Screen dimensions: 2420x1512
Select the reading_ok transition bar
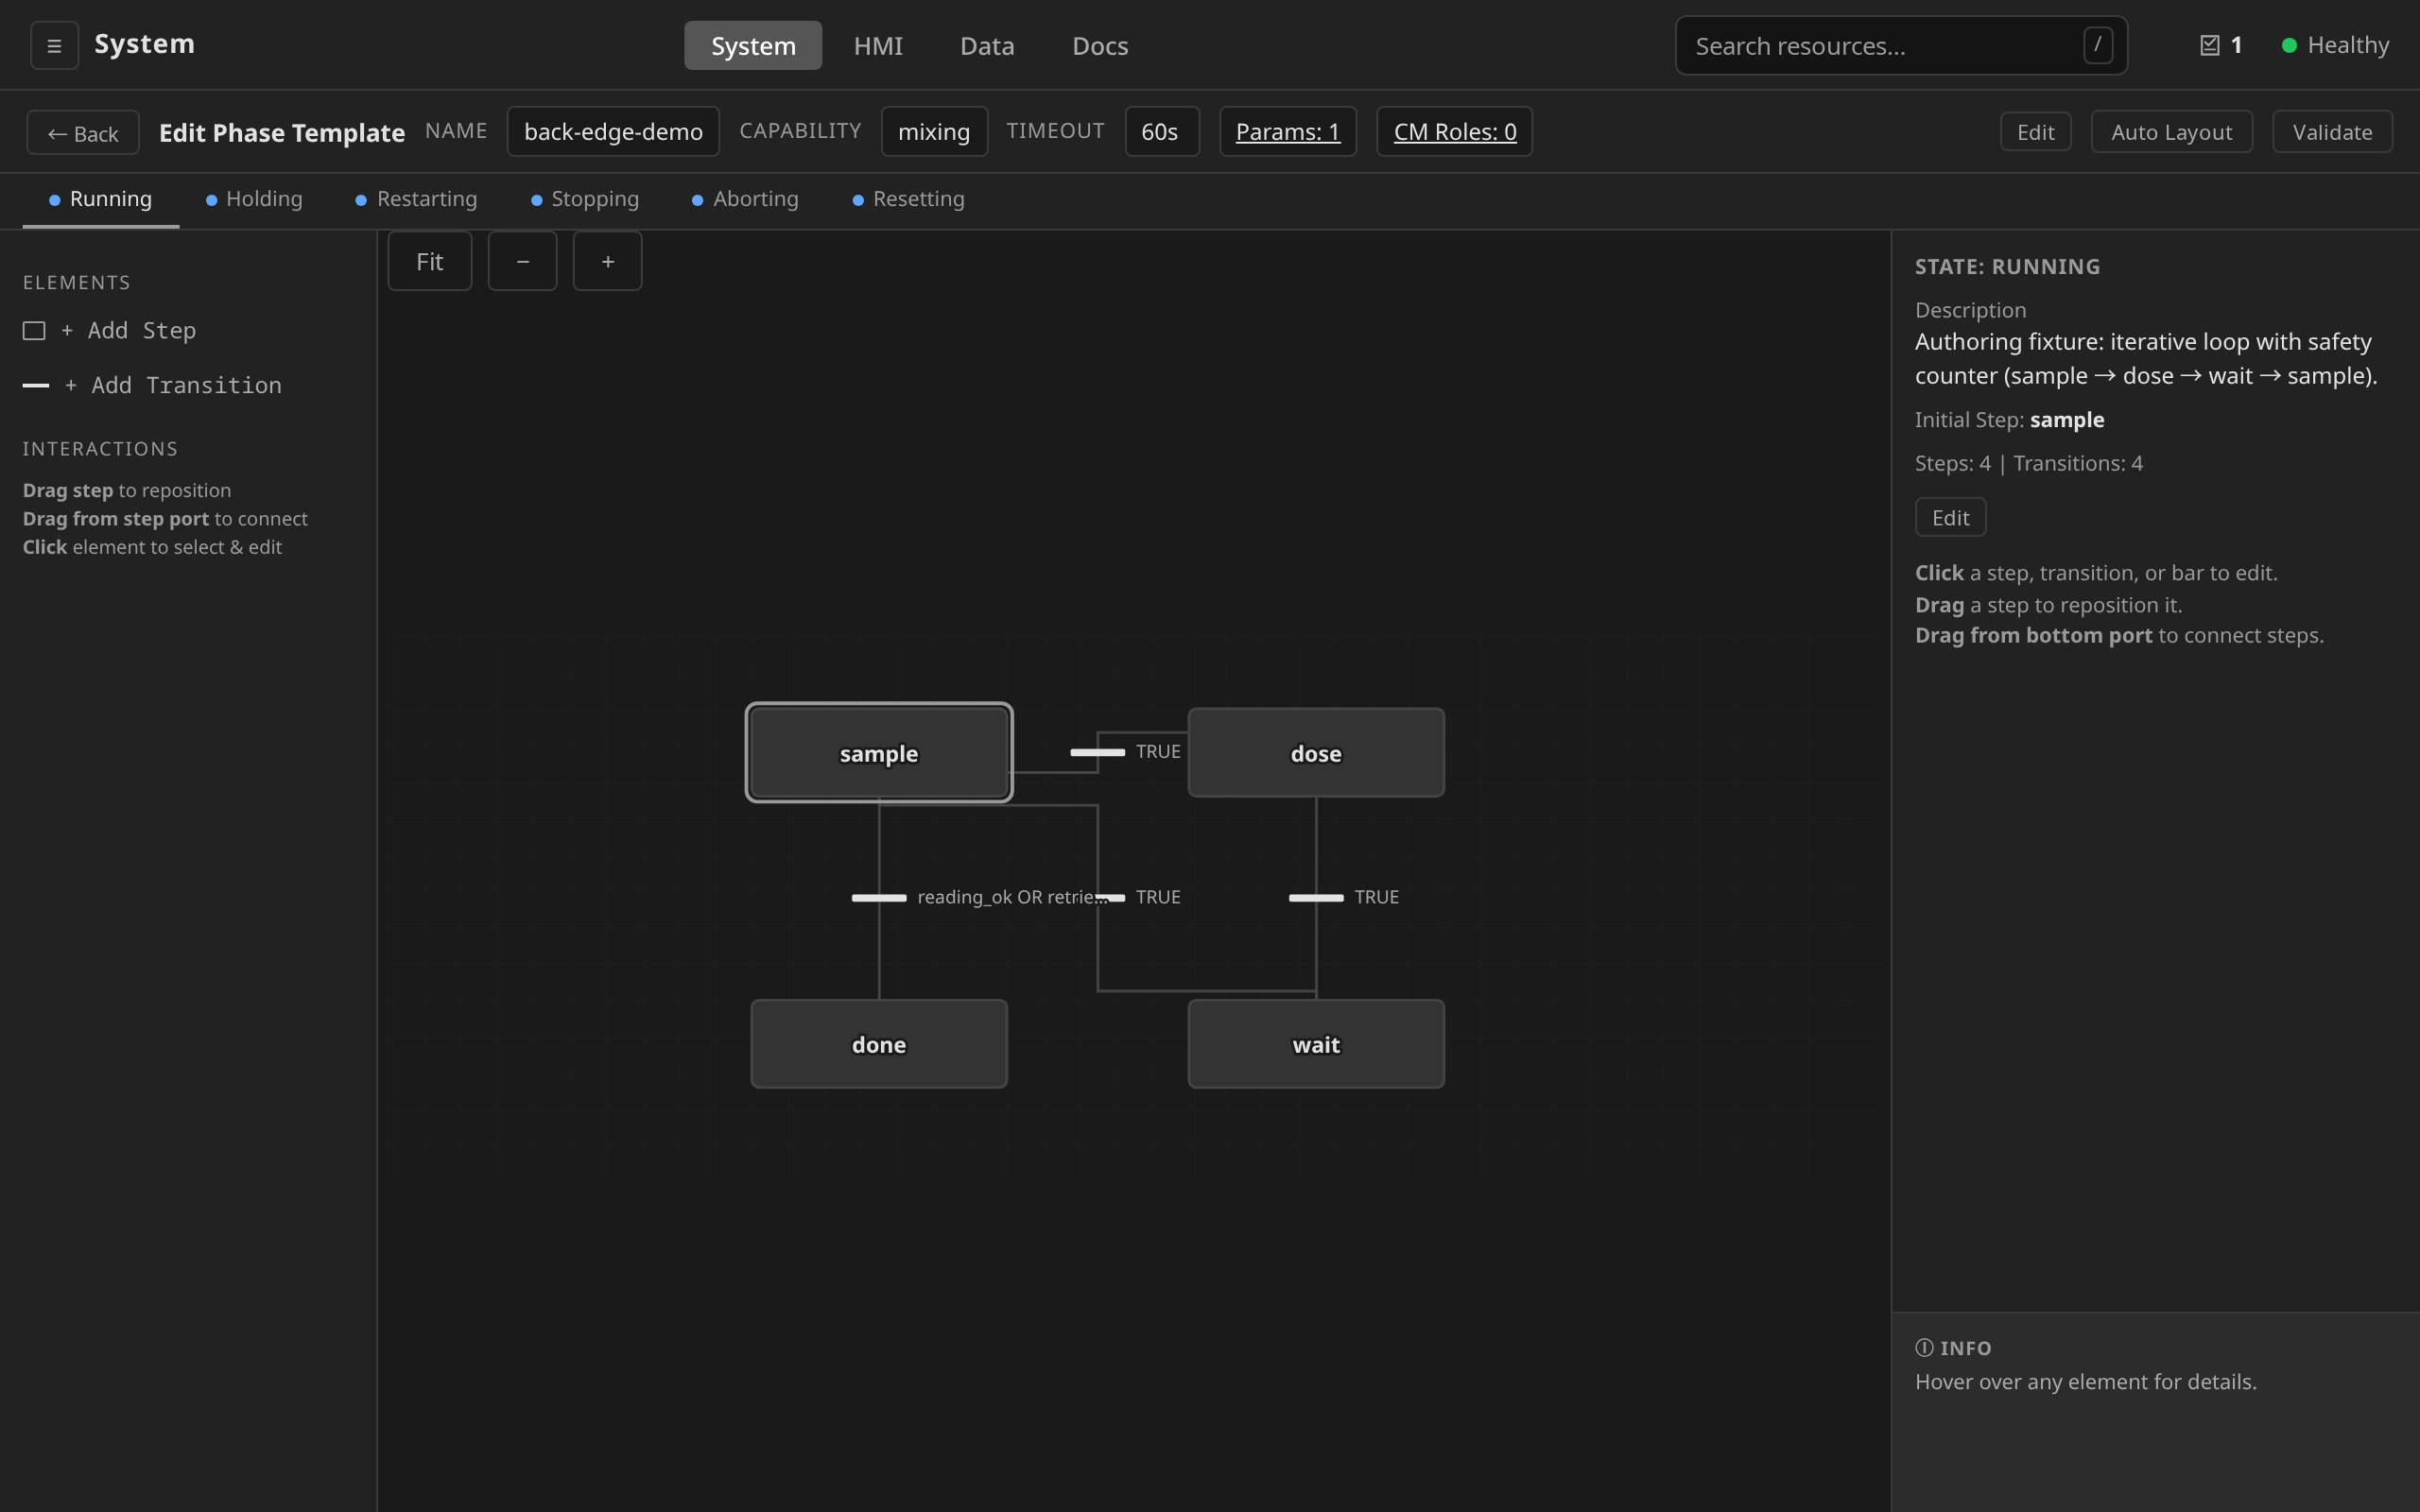(879, 897)
